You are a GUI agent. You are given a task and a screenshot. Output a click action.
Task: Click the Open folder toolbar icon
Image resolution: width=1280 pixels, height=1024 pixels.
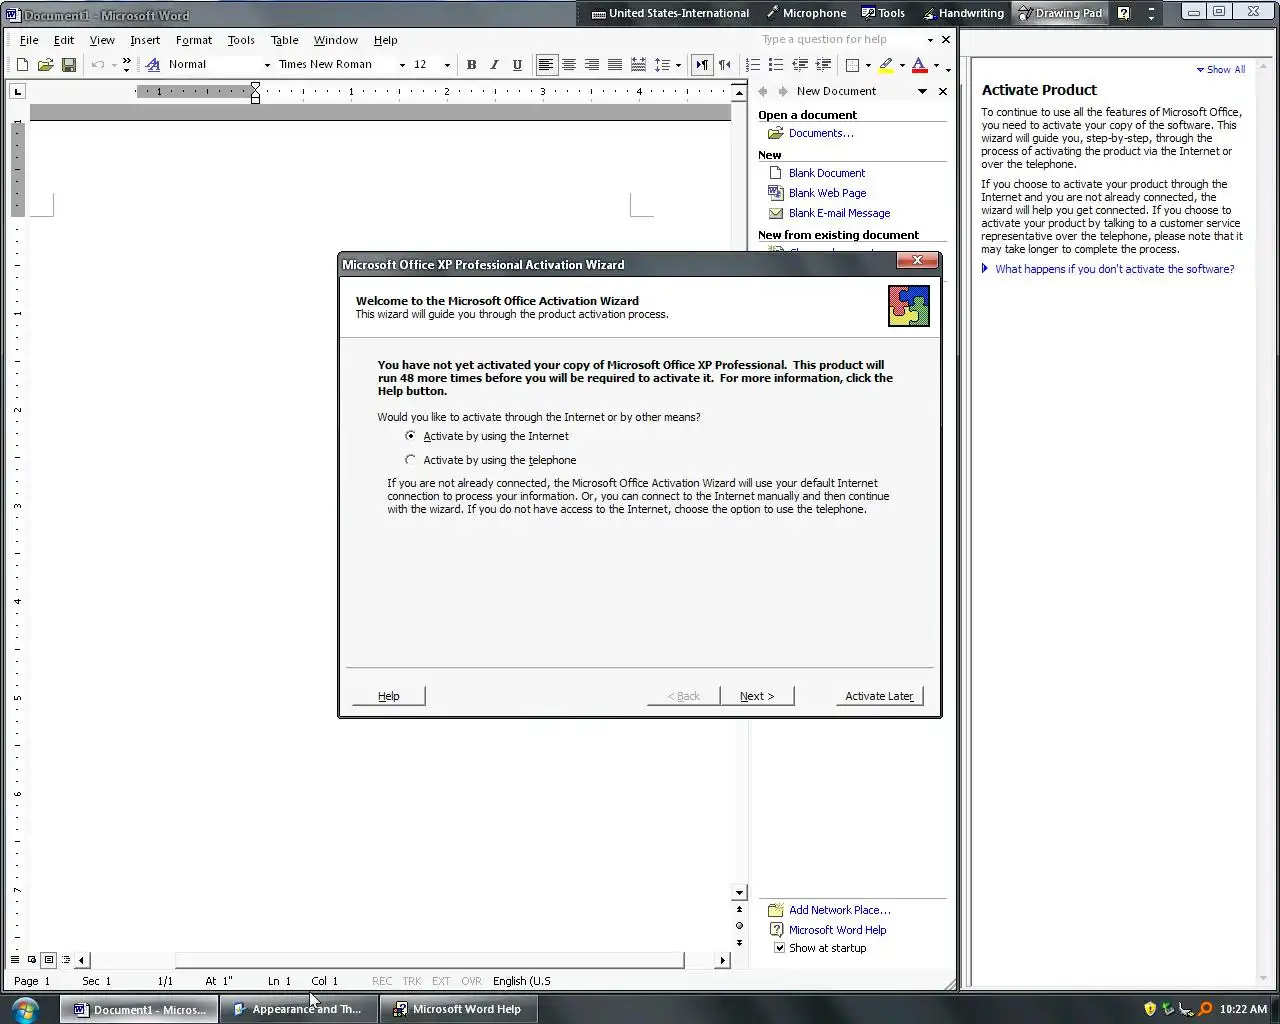(45, 65)
